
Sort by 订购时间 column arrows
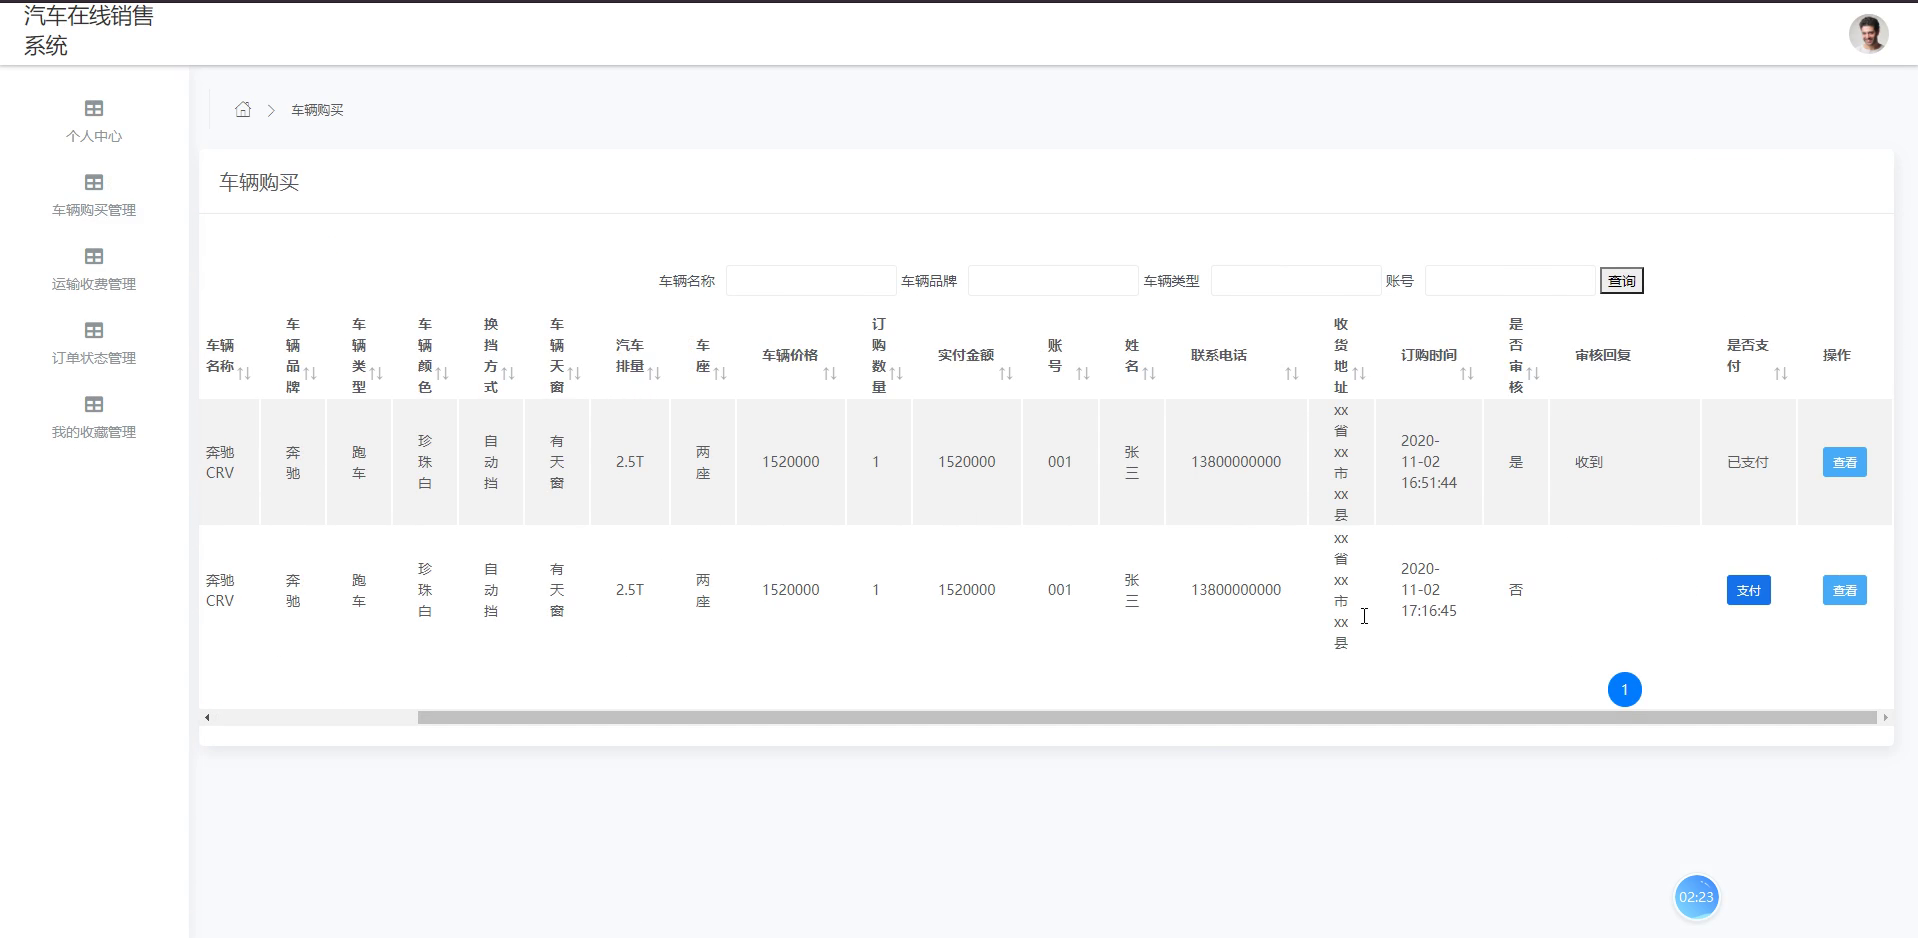click(x=1467, y=373)
